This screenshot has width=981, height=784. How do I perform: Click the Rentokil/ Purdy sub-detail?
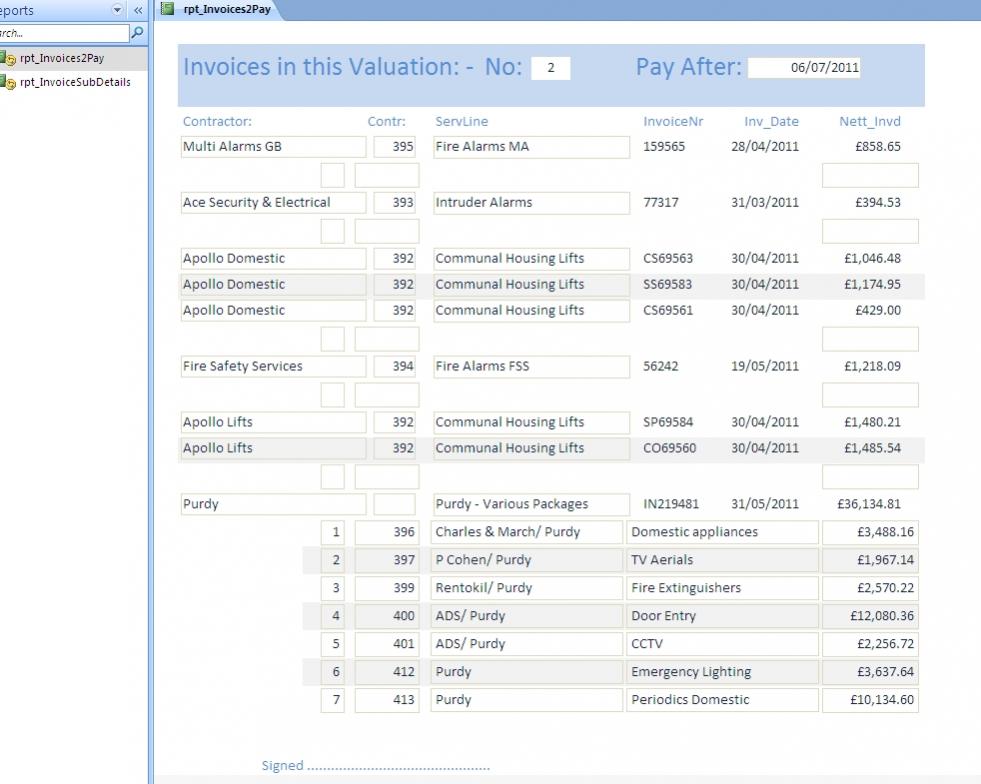pos(527,588)
